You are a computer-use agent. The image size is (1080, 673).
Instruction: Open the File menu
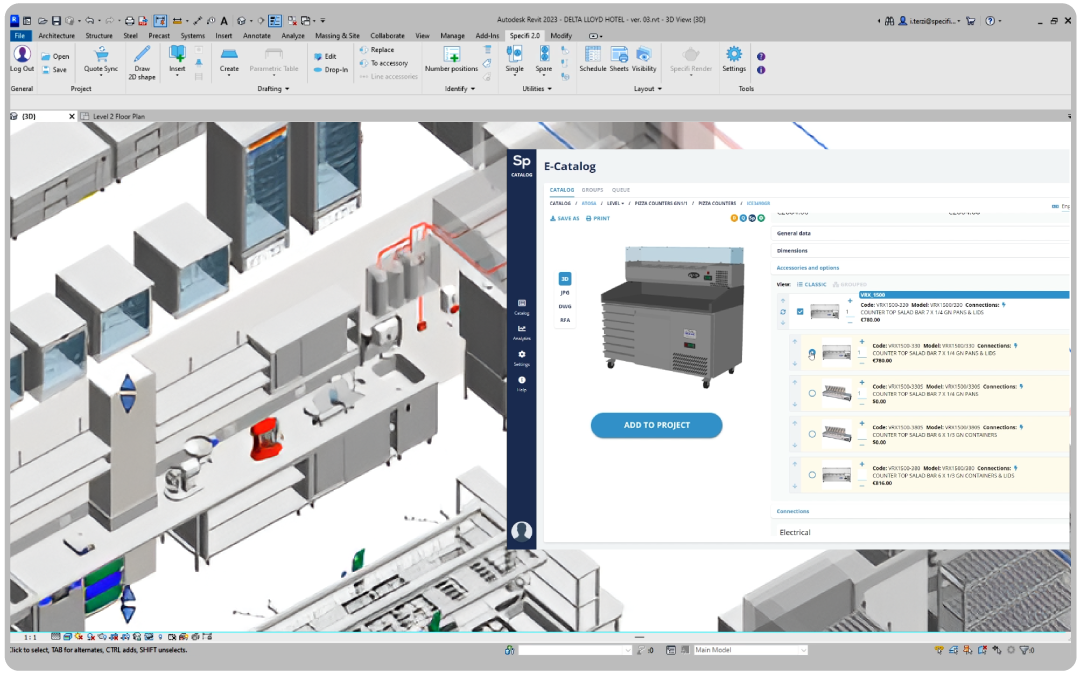(19, 35)
